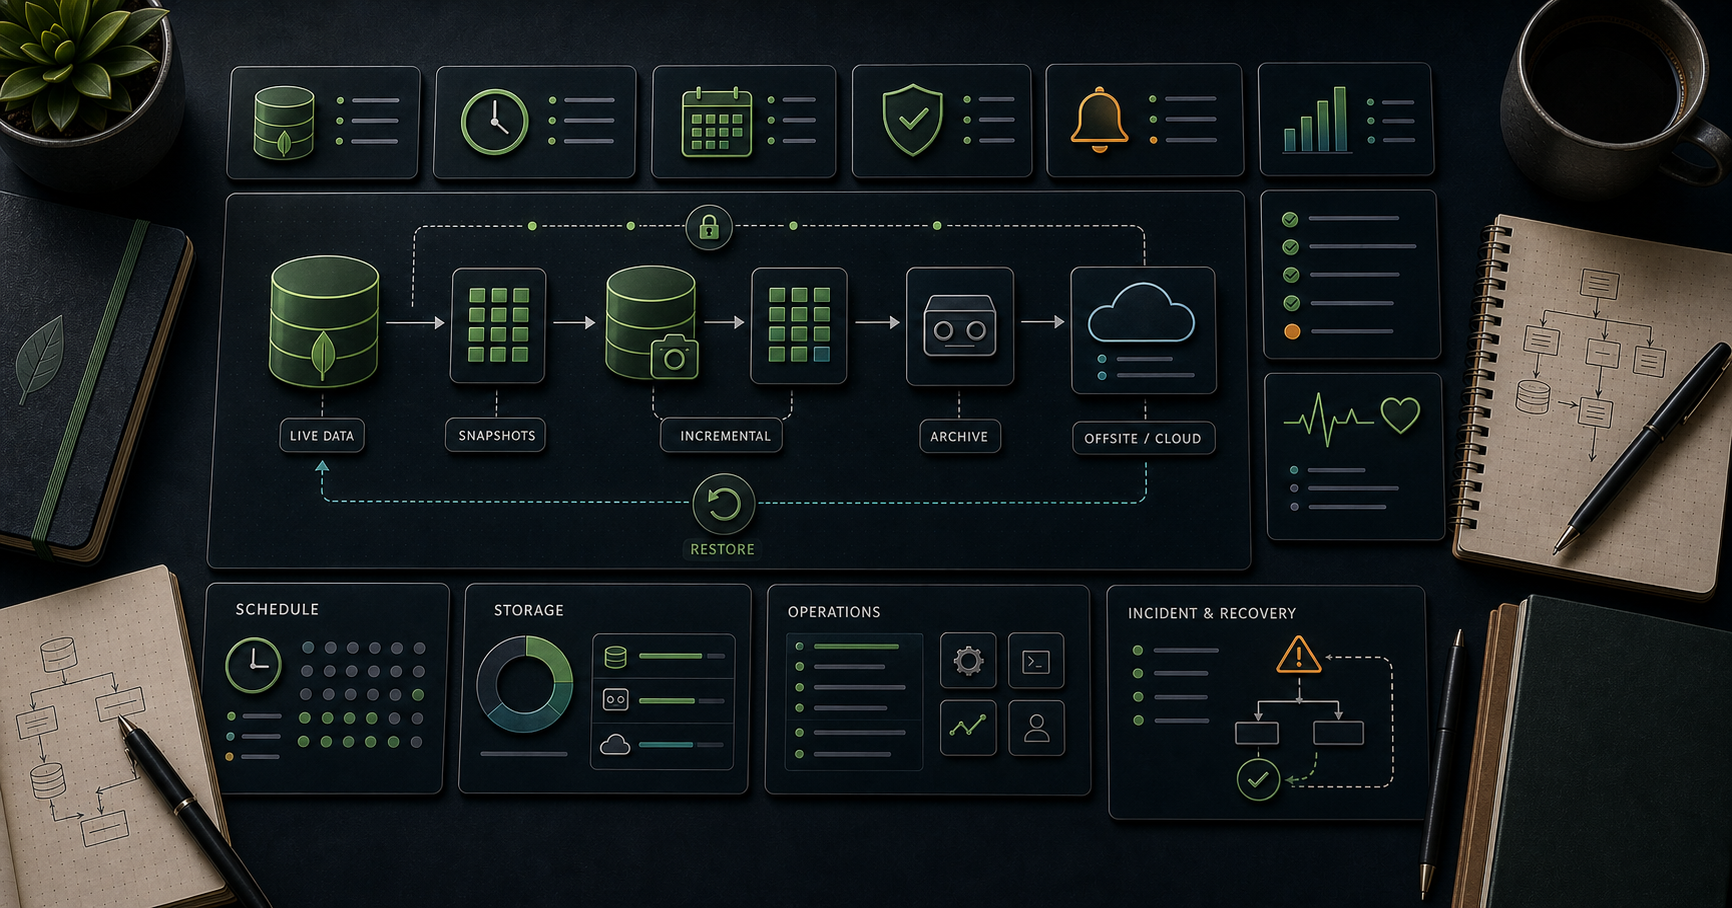Adjust the database storage usage bar
This screenshot has width=1732, height=908.
[682, 657]
